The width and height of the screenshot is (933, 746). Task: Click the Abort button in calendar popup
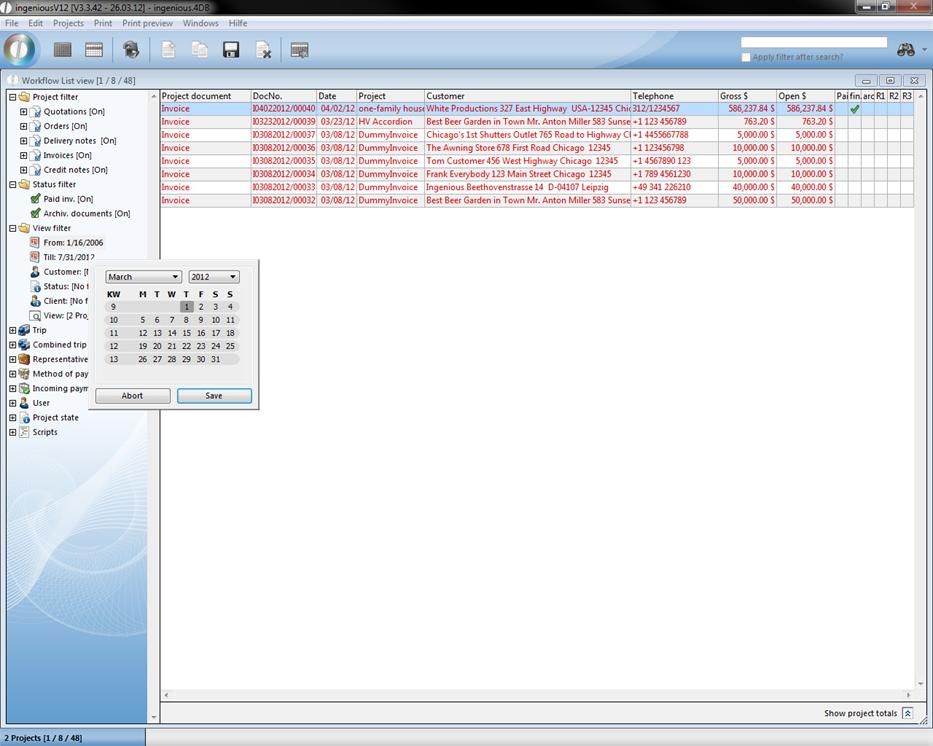point(132,396)
